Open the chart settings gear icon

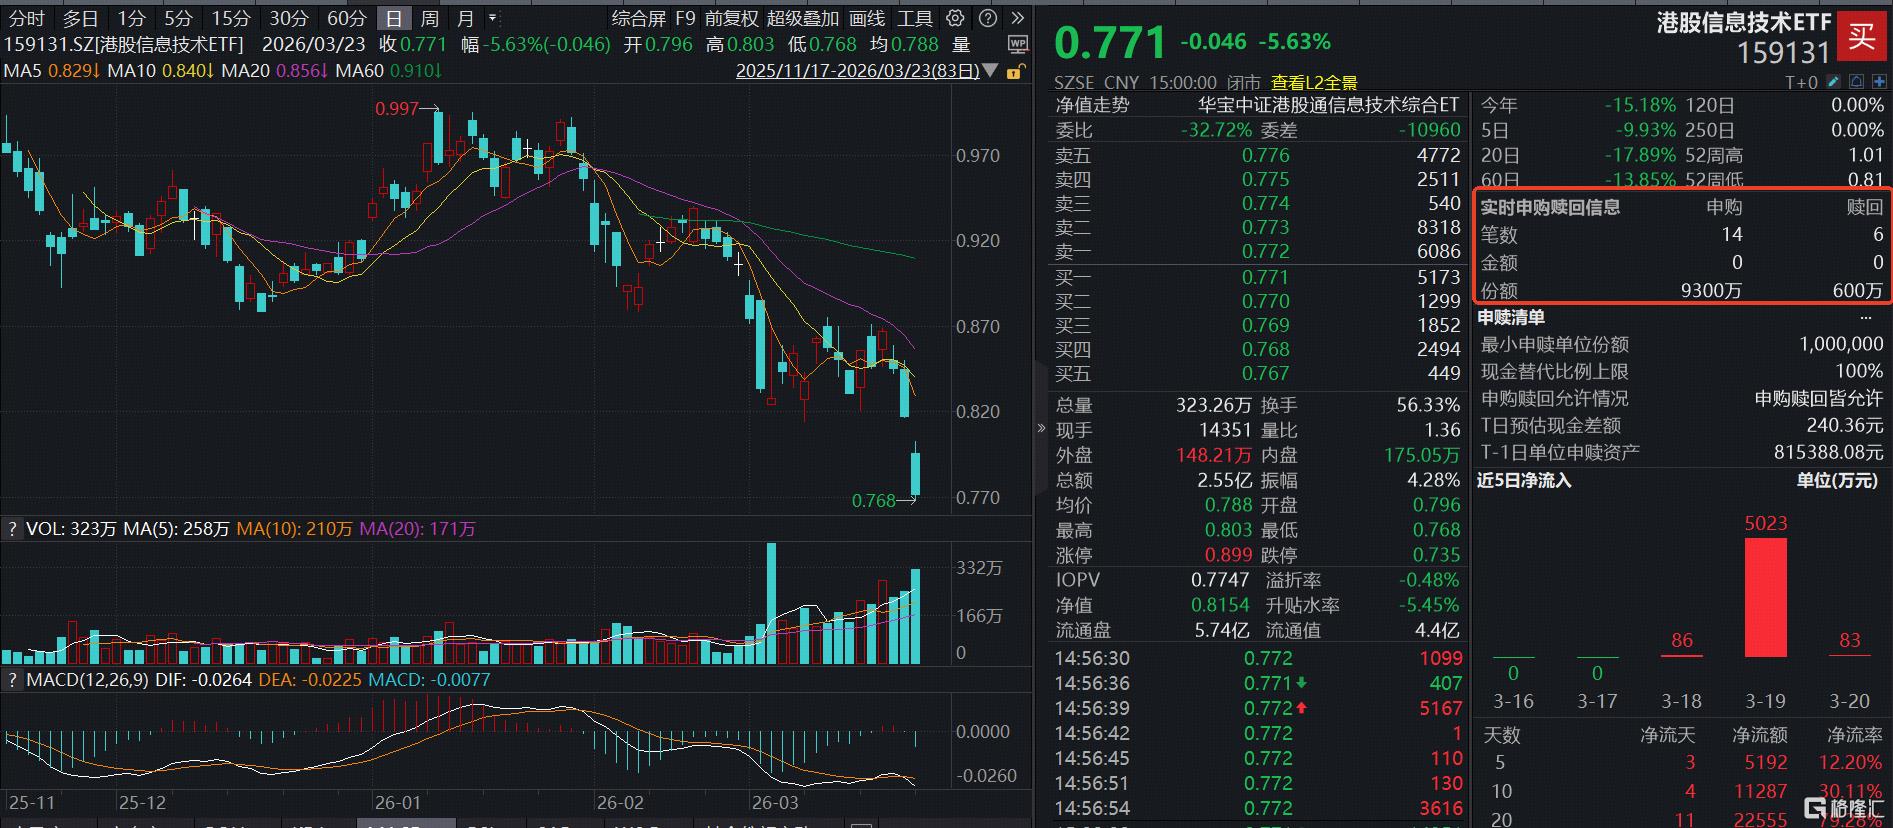[956, 18]
